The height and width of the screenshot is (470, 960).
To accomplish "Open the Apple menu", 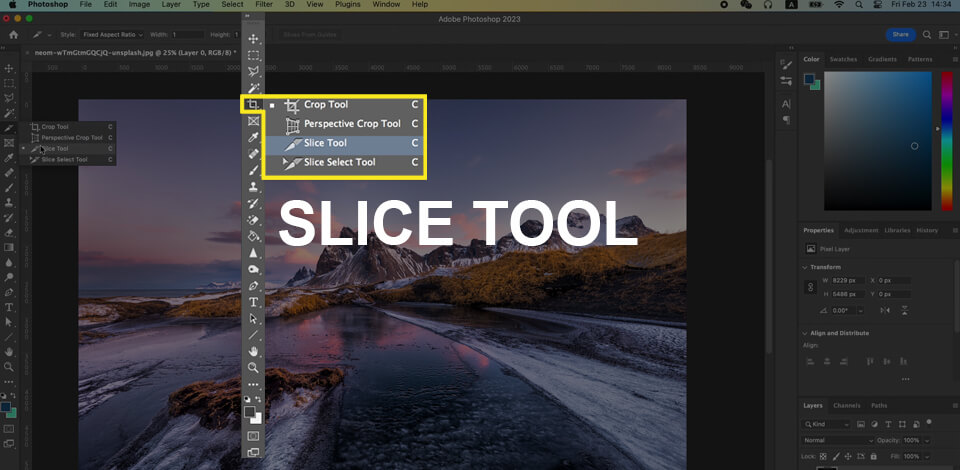I will (12, 4).
